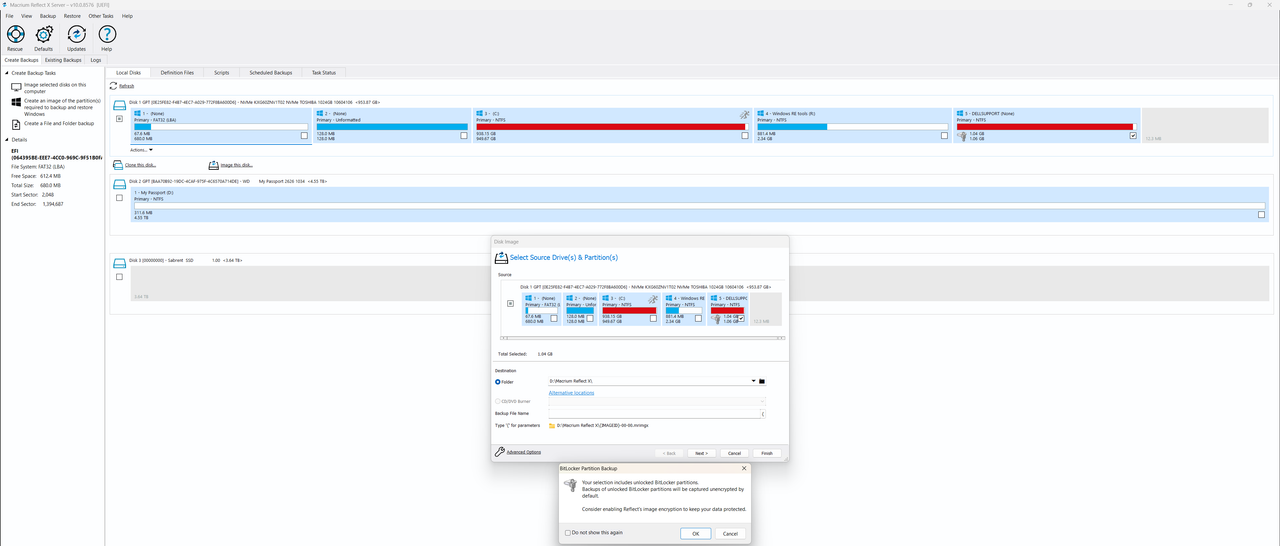1280x546 pixels.
Task: Open the Defaults settings gear
Action: click(x=44, y=34)
